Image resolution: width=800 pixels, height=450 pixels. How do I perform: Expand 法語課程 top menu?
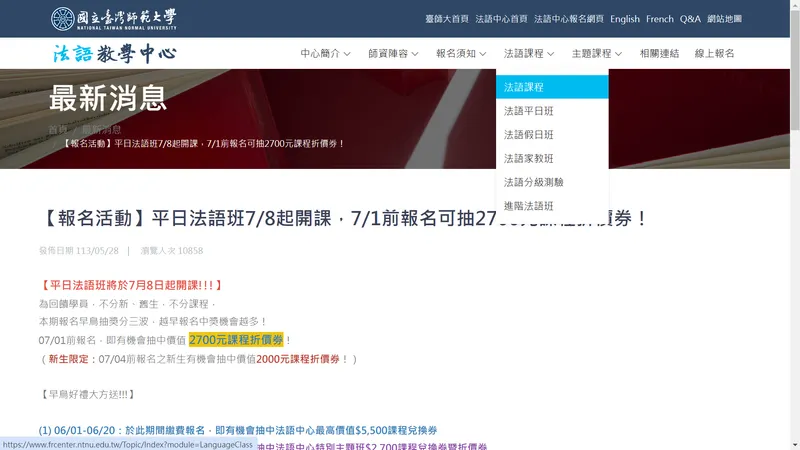click(529, 53)
